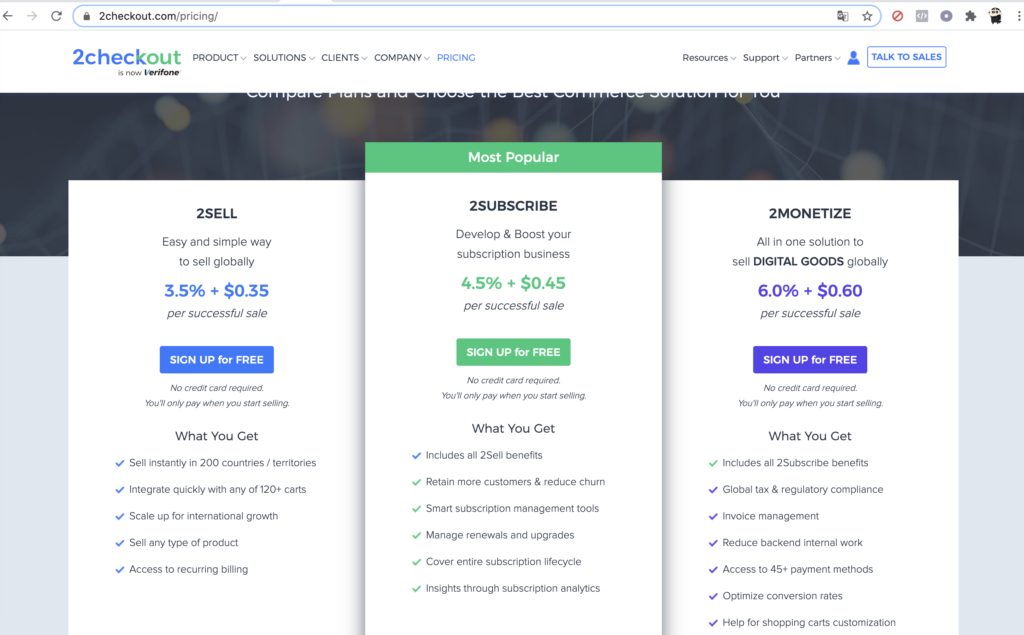The height and width of the screenshot is (635, 1024).
Task: Expand the Partners dropdown
Action: click(817, 57)
